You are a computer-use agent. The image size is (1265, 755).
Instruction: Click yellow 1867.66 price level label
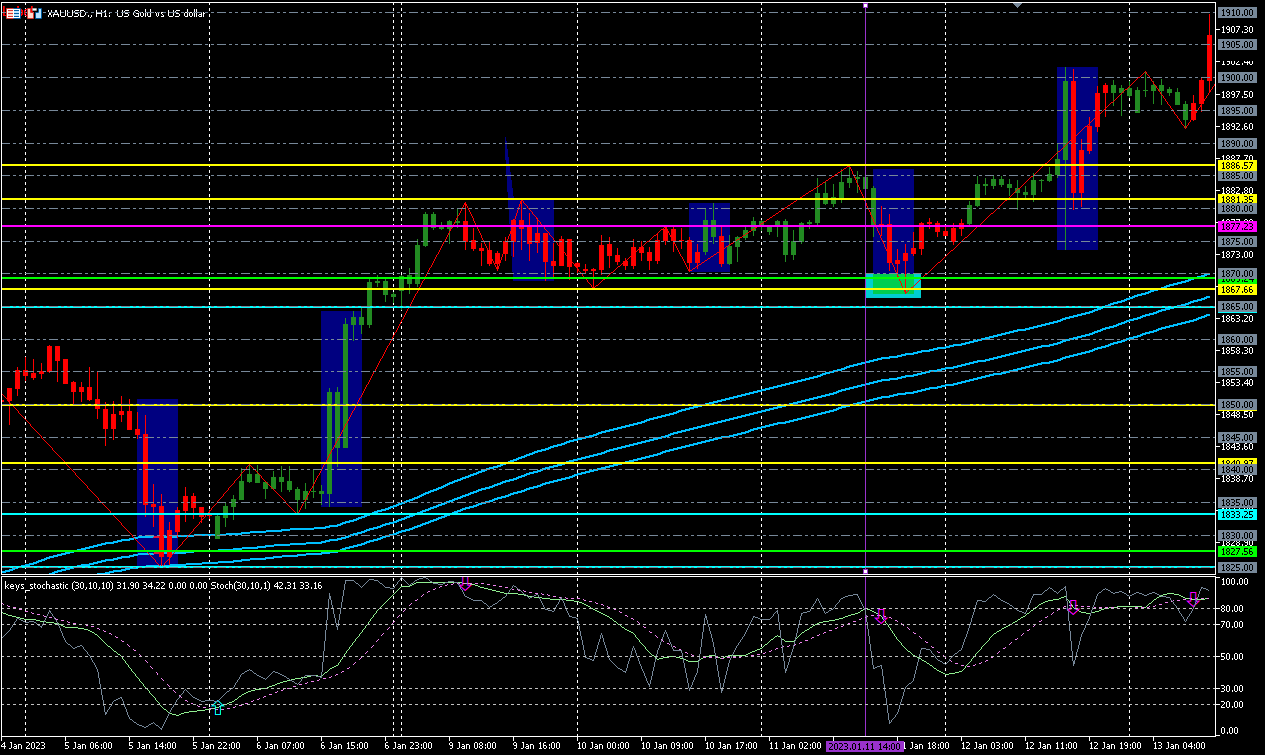click(1237, 289)
